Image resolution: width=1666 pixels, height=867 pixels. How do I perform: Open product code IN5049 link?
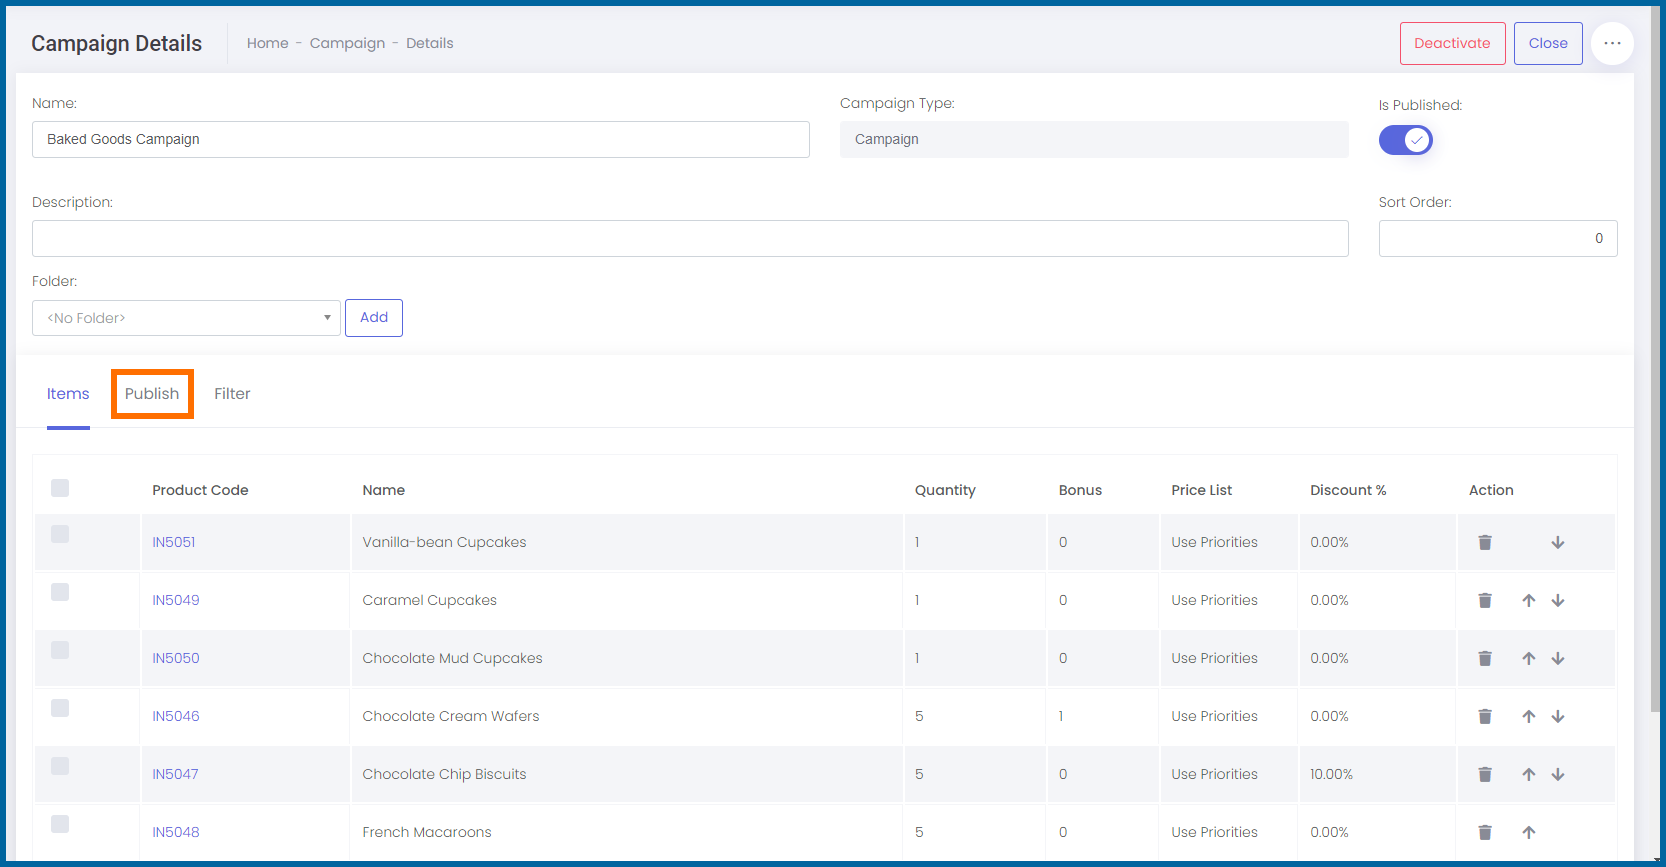pos(176,600)
